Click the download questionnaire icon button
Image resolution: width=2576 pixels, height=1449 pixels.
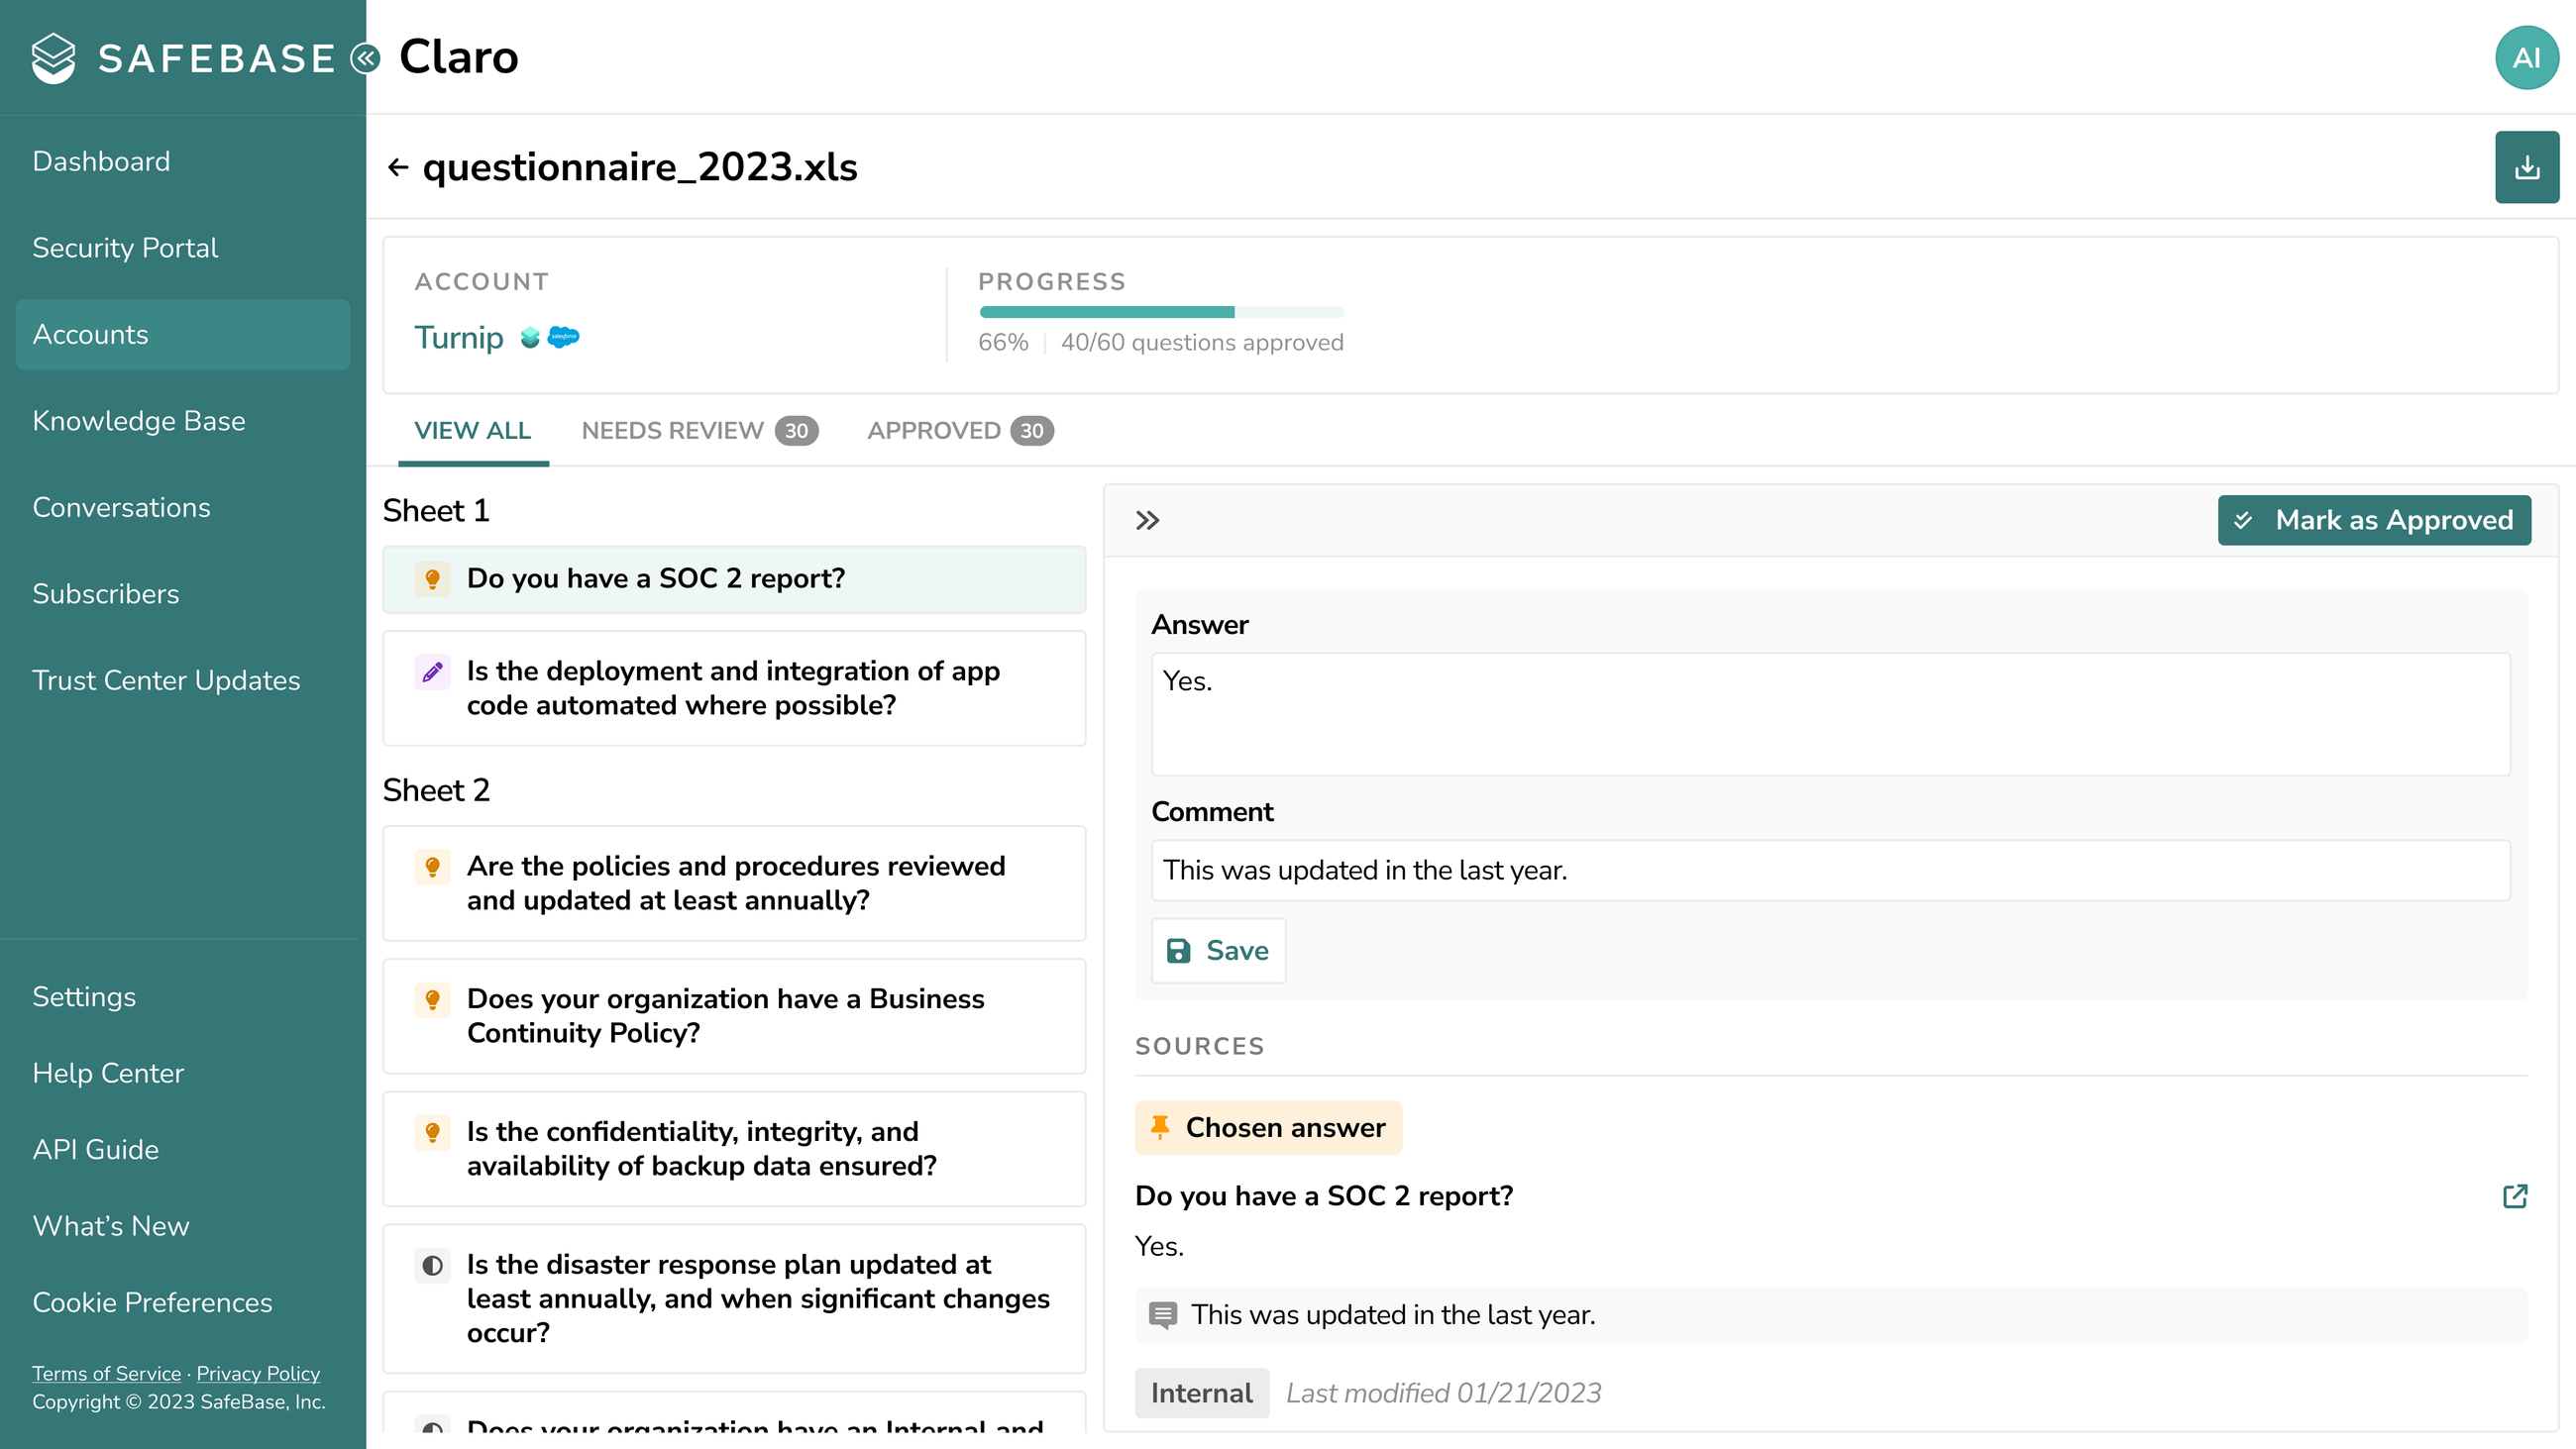click(x=2526, y=167)
